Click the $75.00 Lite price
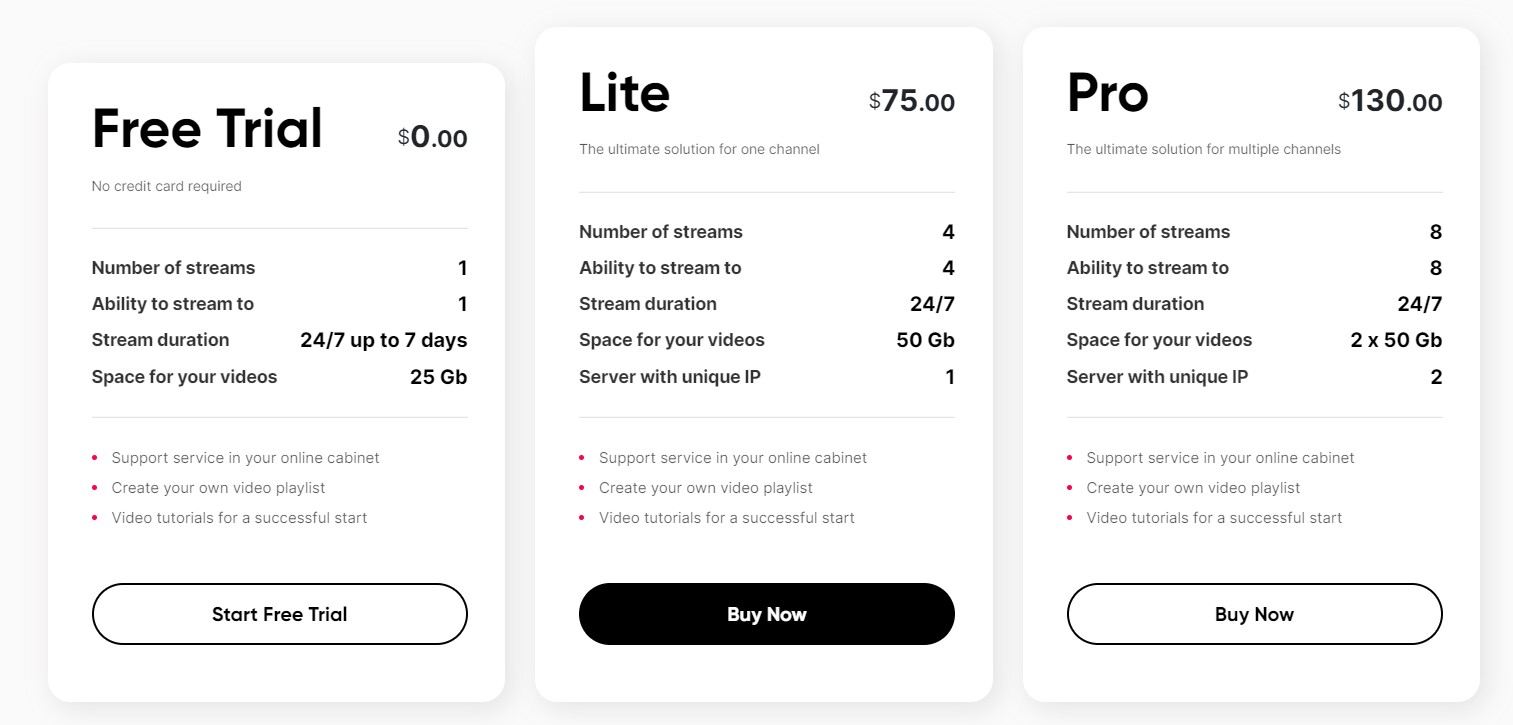1513x725 pixels. (912, 102)
